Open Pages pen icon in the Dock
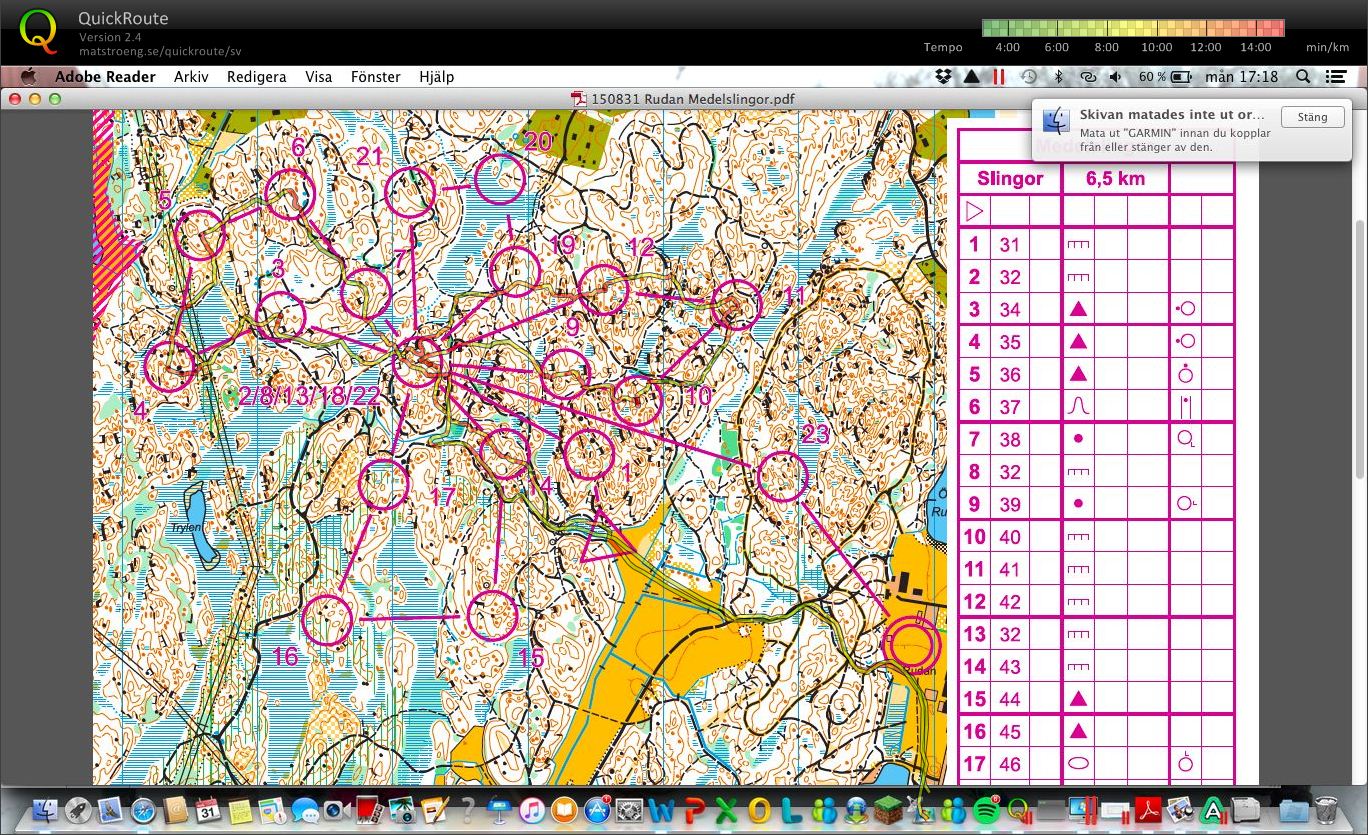This screenshot has width=1368, height=835. pos(434,810)
